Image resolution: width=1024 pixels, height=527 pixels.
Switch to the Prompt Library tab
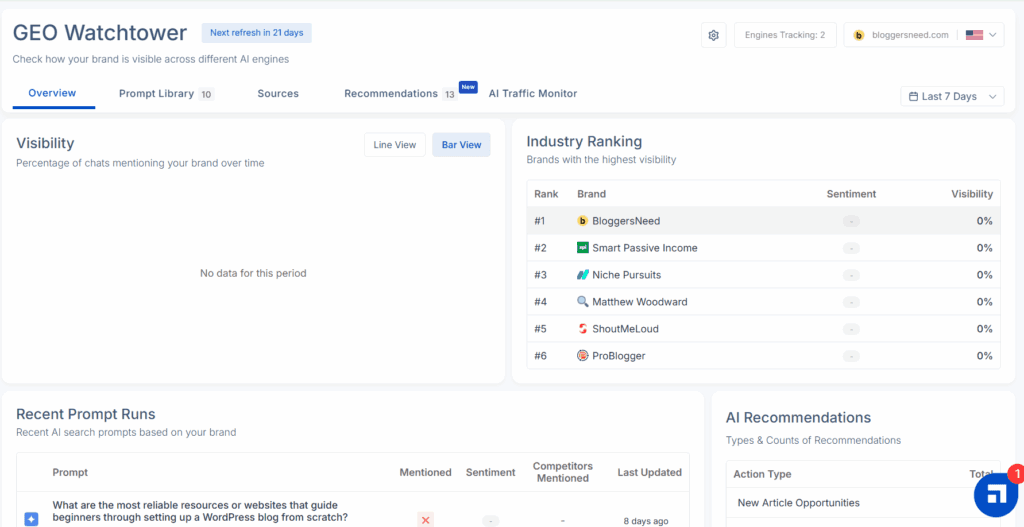(165, 94)
